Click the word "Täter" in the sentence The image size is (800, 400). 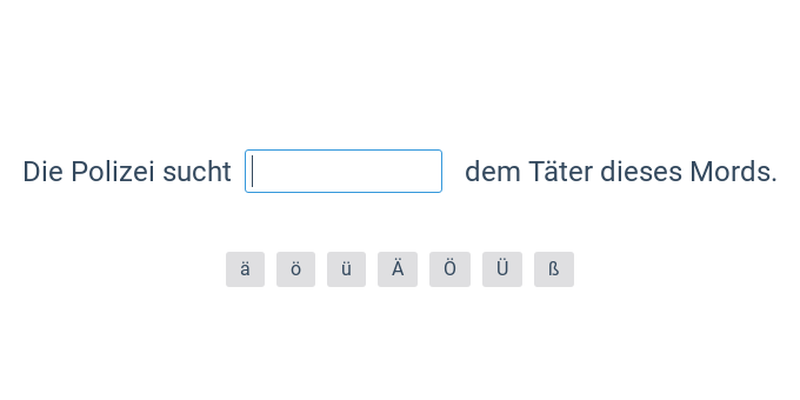pos(560,172)
